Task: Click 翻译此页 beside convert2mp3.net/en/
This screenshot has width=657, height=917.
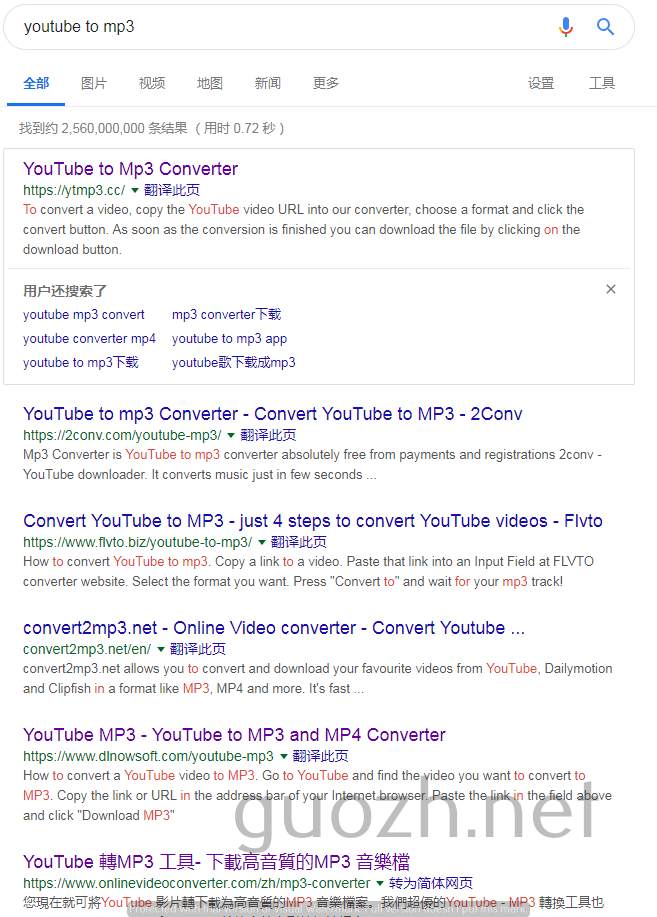Action: coord(198,649)
